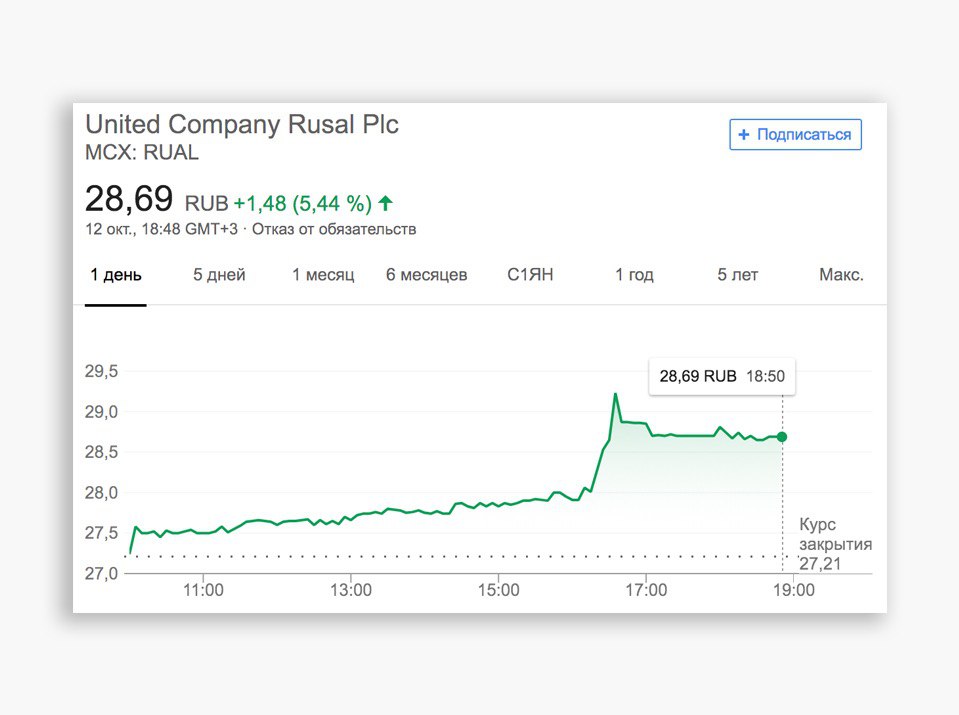Click the Подписаться subscribe button
This screenshot has width=959, height=715.
[x=795, y=134]
